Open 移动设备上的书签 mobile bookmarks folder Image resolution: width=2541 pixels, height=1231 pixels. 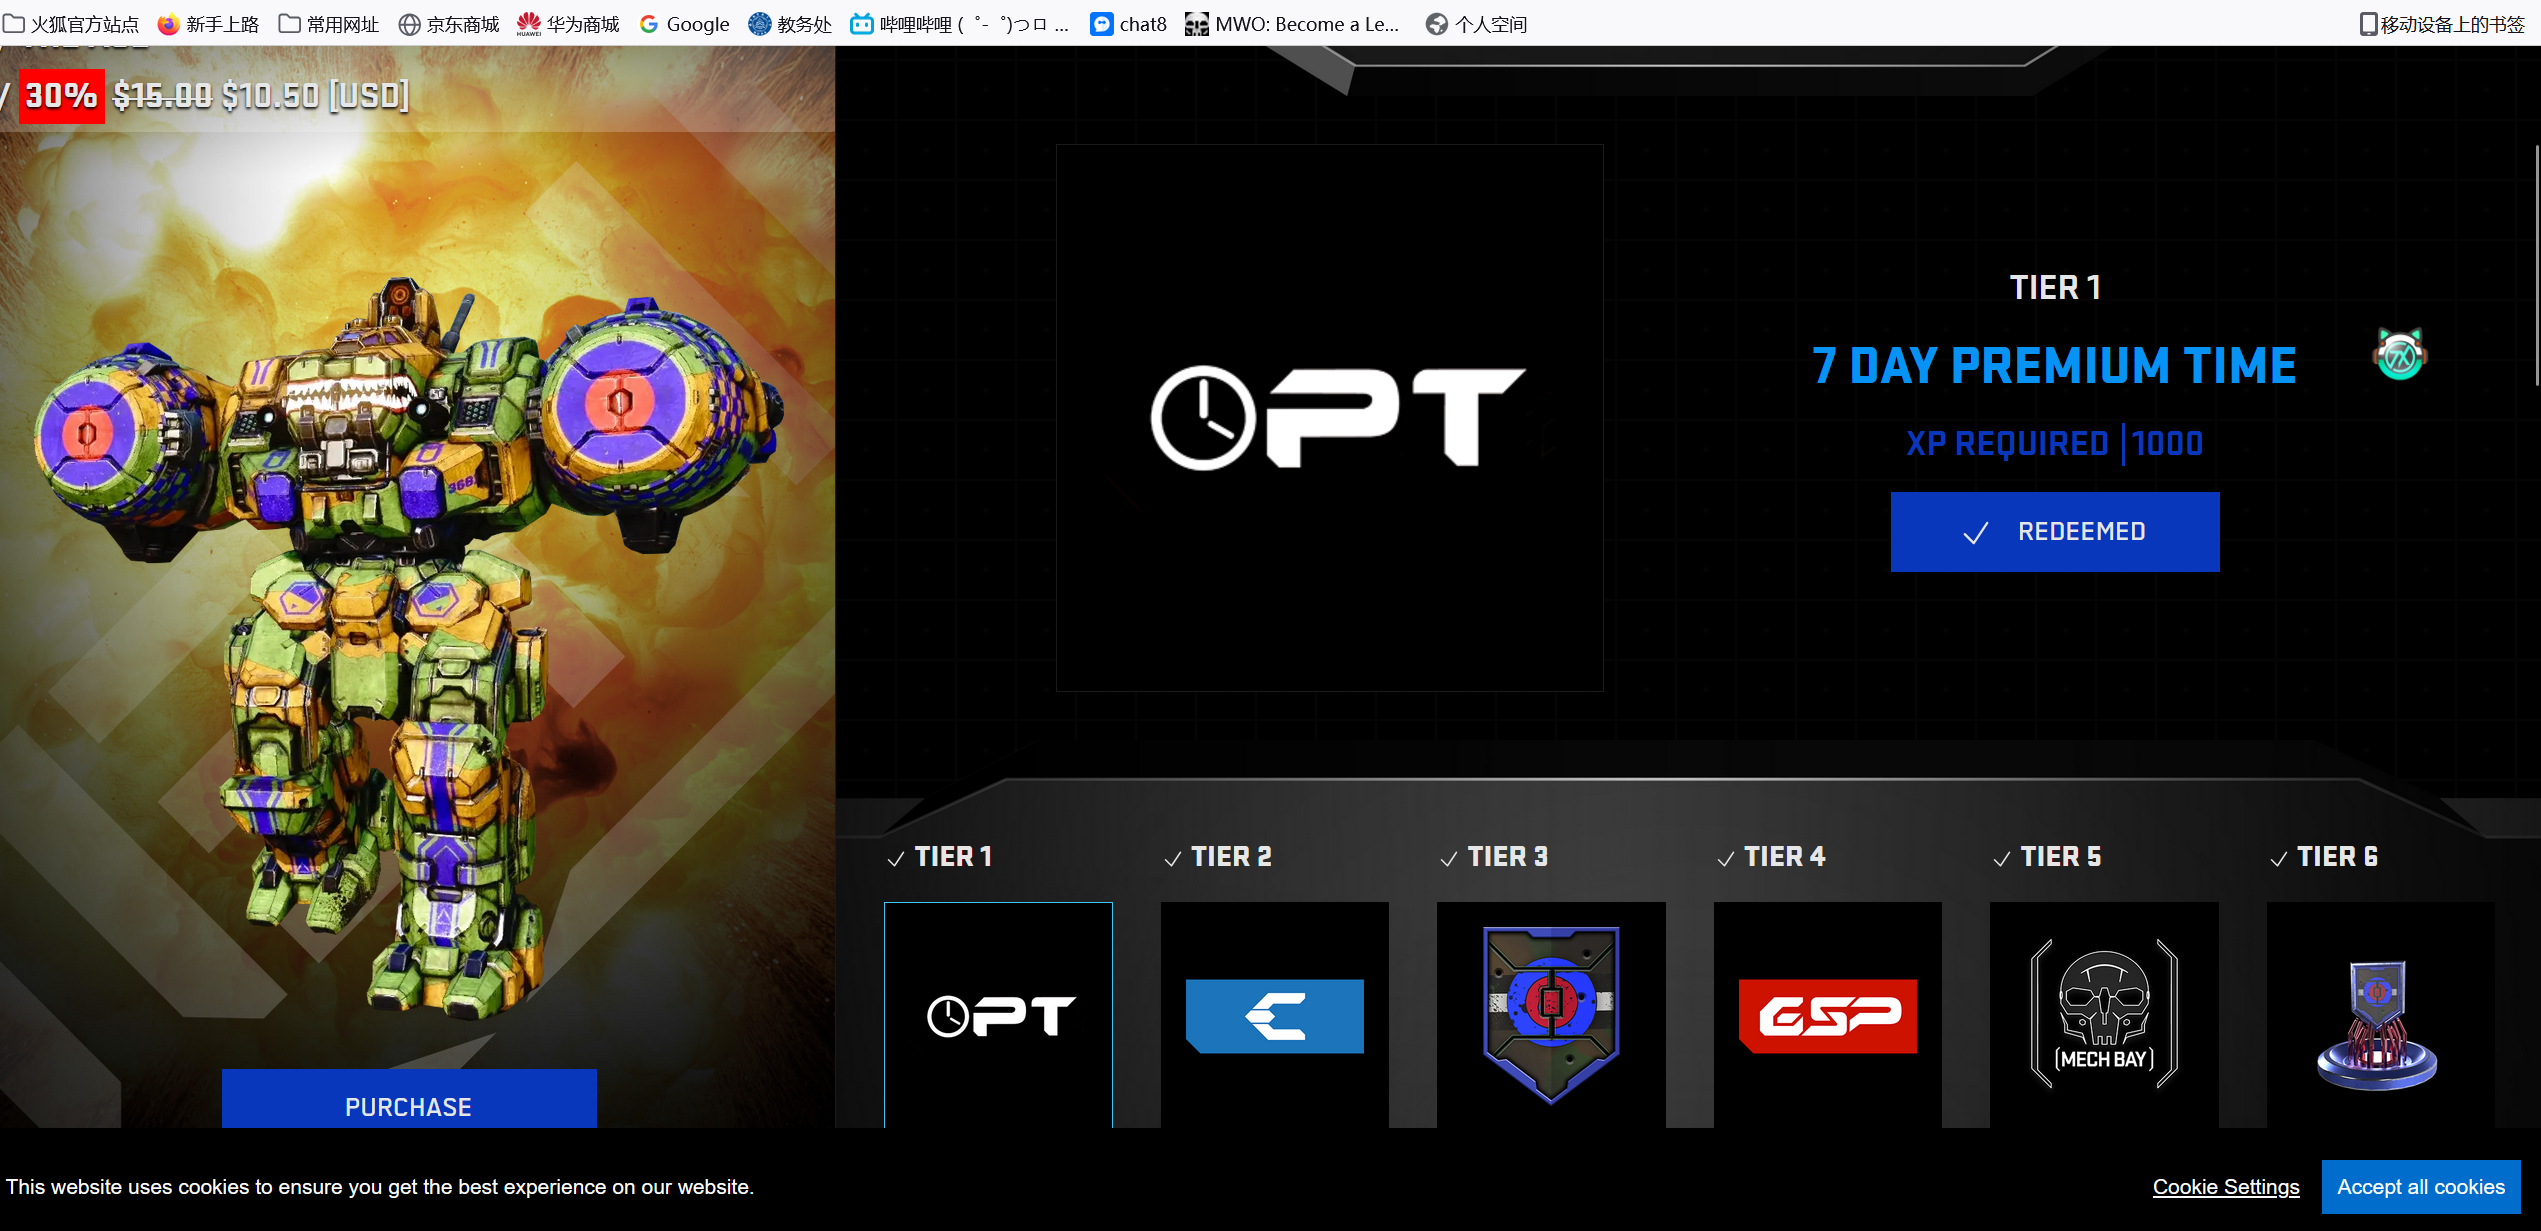(x=2442, y=24)
